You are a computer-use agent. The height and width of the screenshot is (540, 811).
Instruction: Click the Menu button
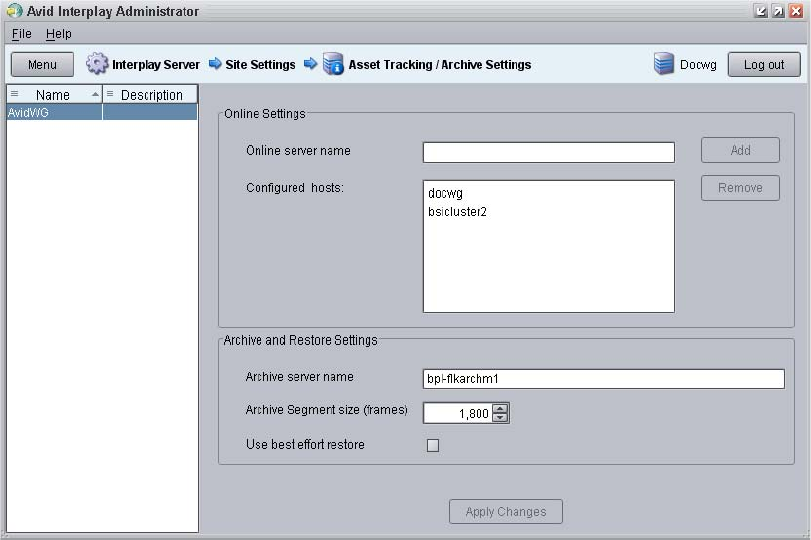click(x=42, y=65)
